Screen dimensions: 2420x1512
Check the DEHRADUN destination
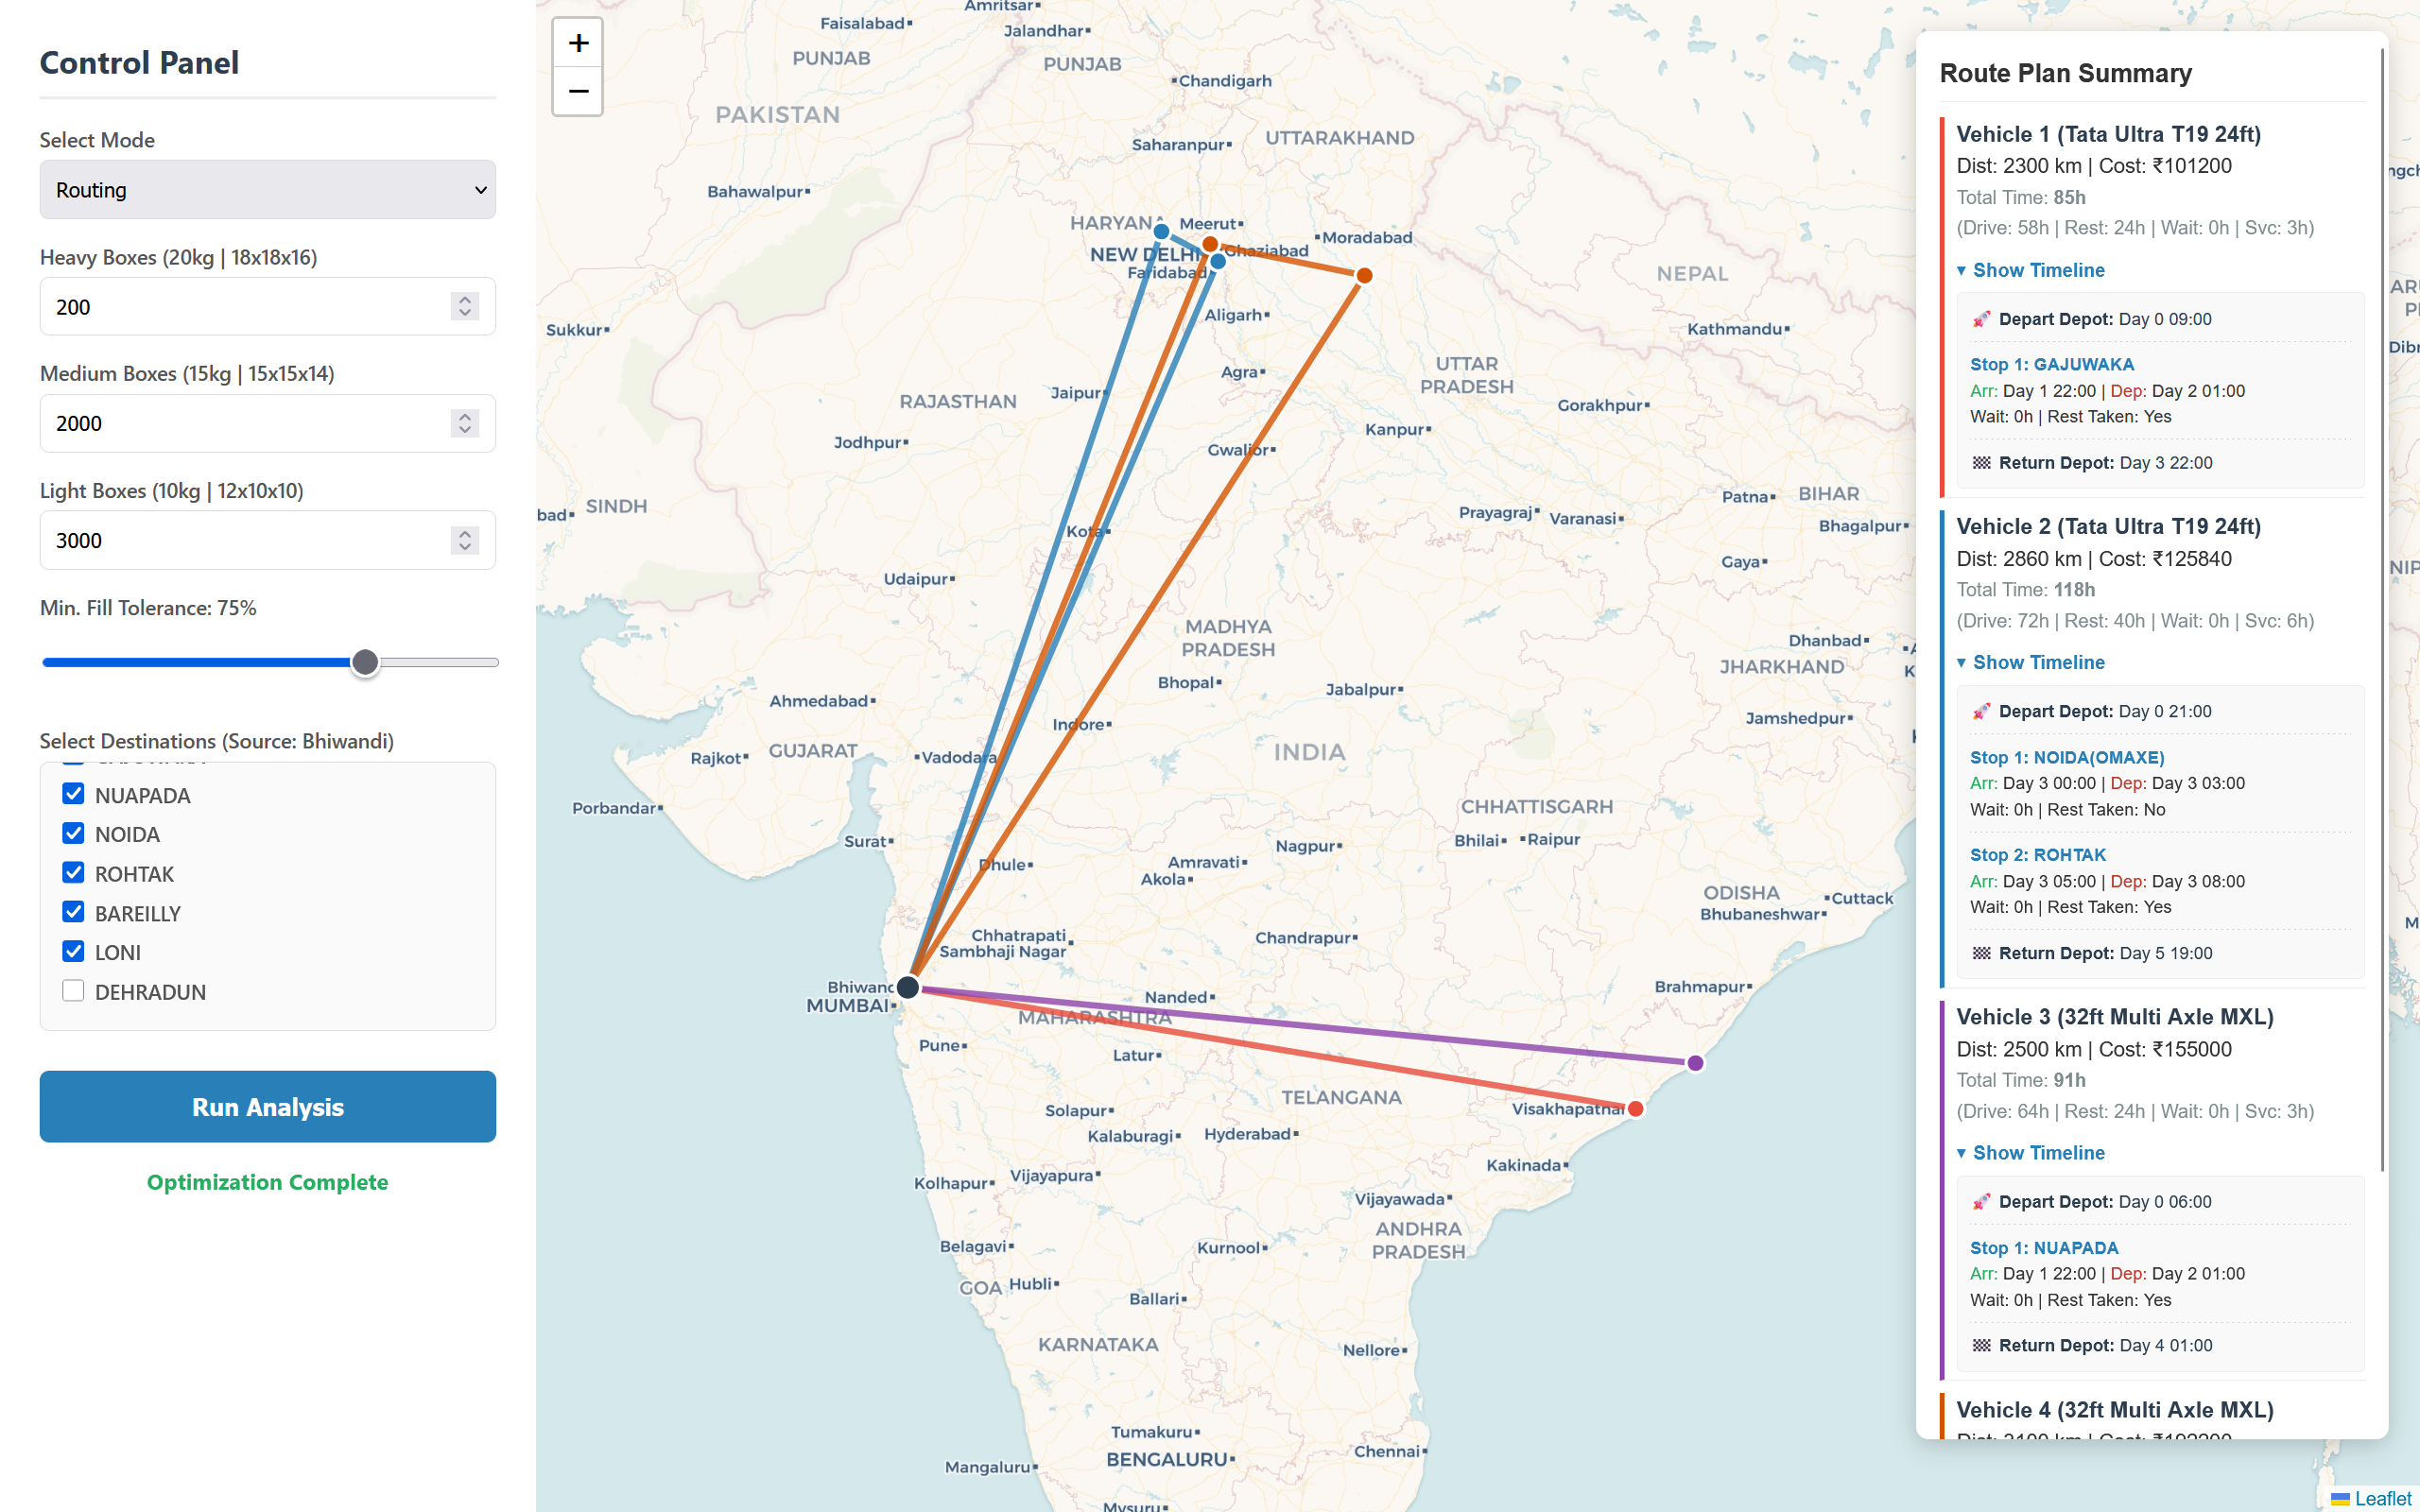coord(73,991)
